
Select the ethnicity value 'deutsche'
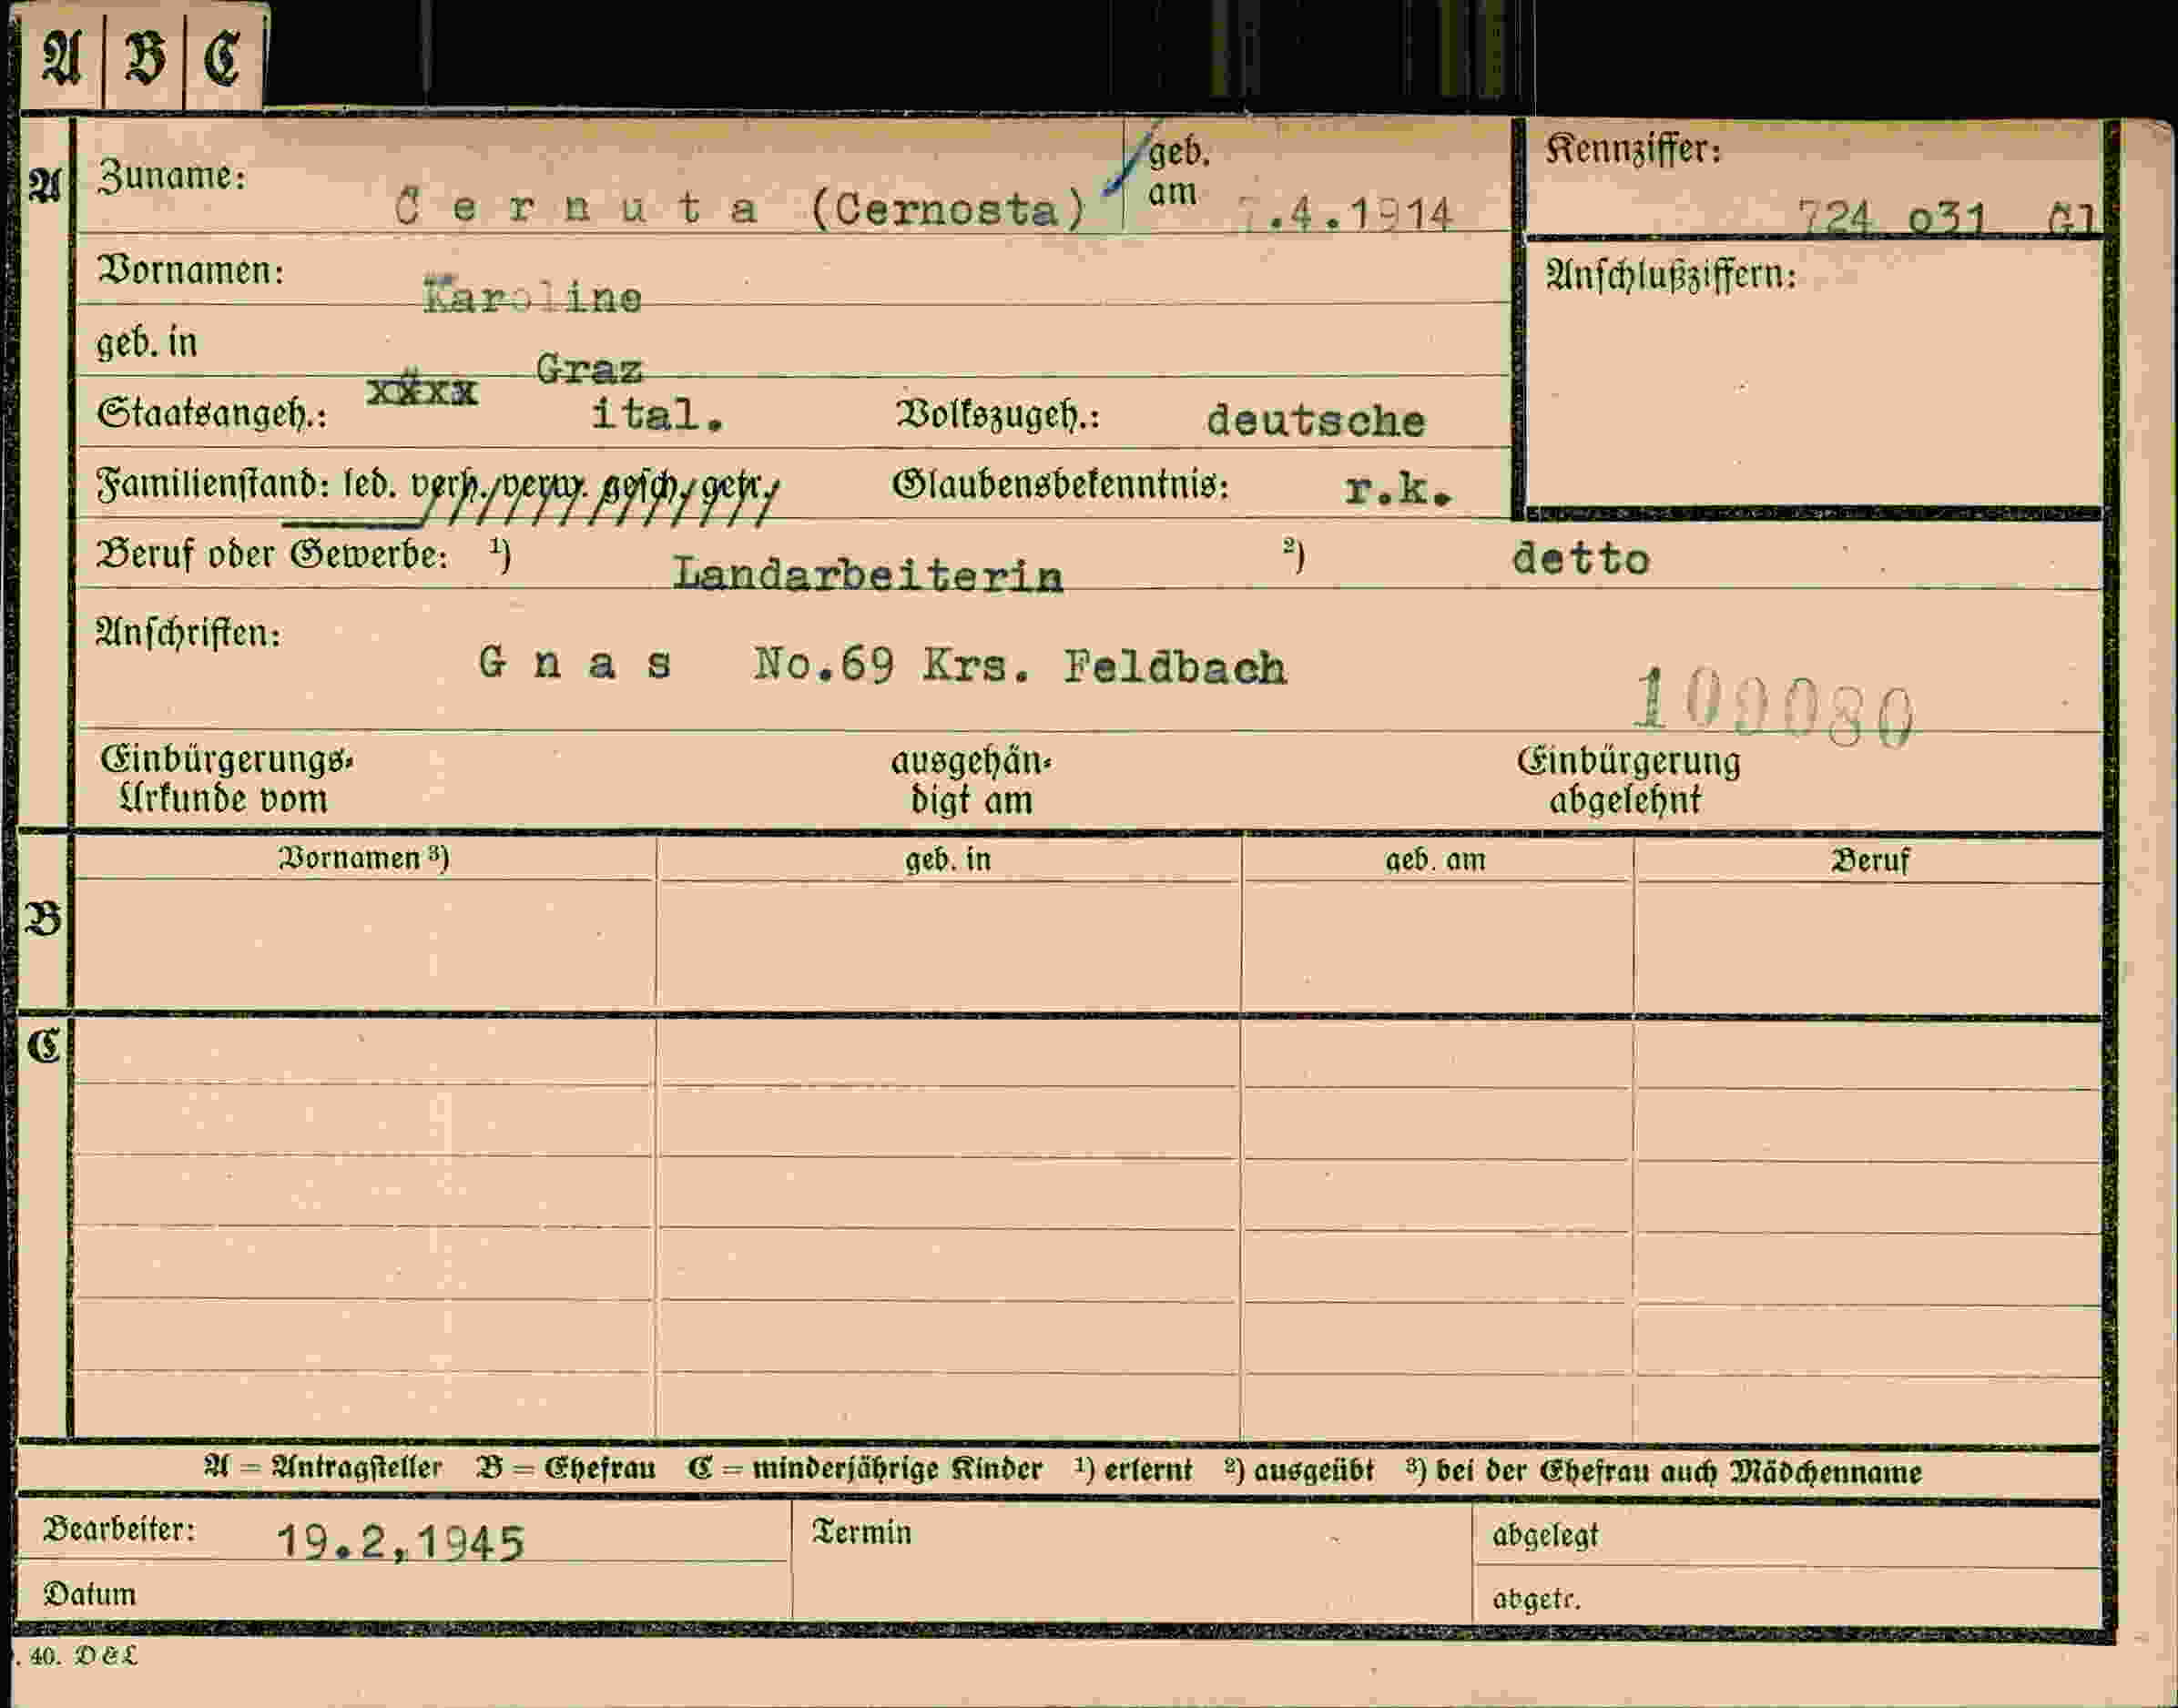1315,420
